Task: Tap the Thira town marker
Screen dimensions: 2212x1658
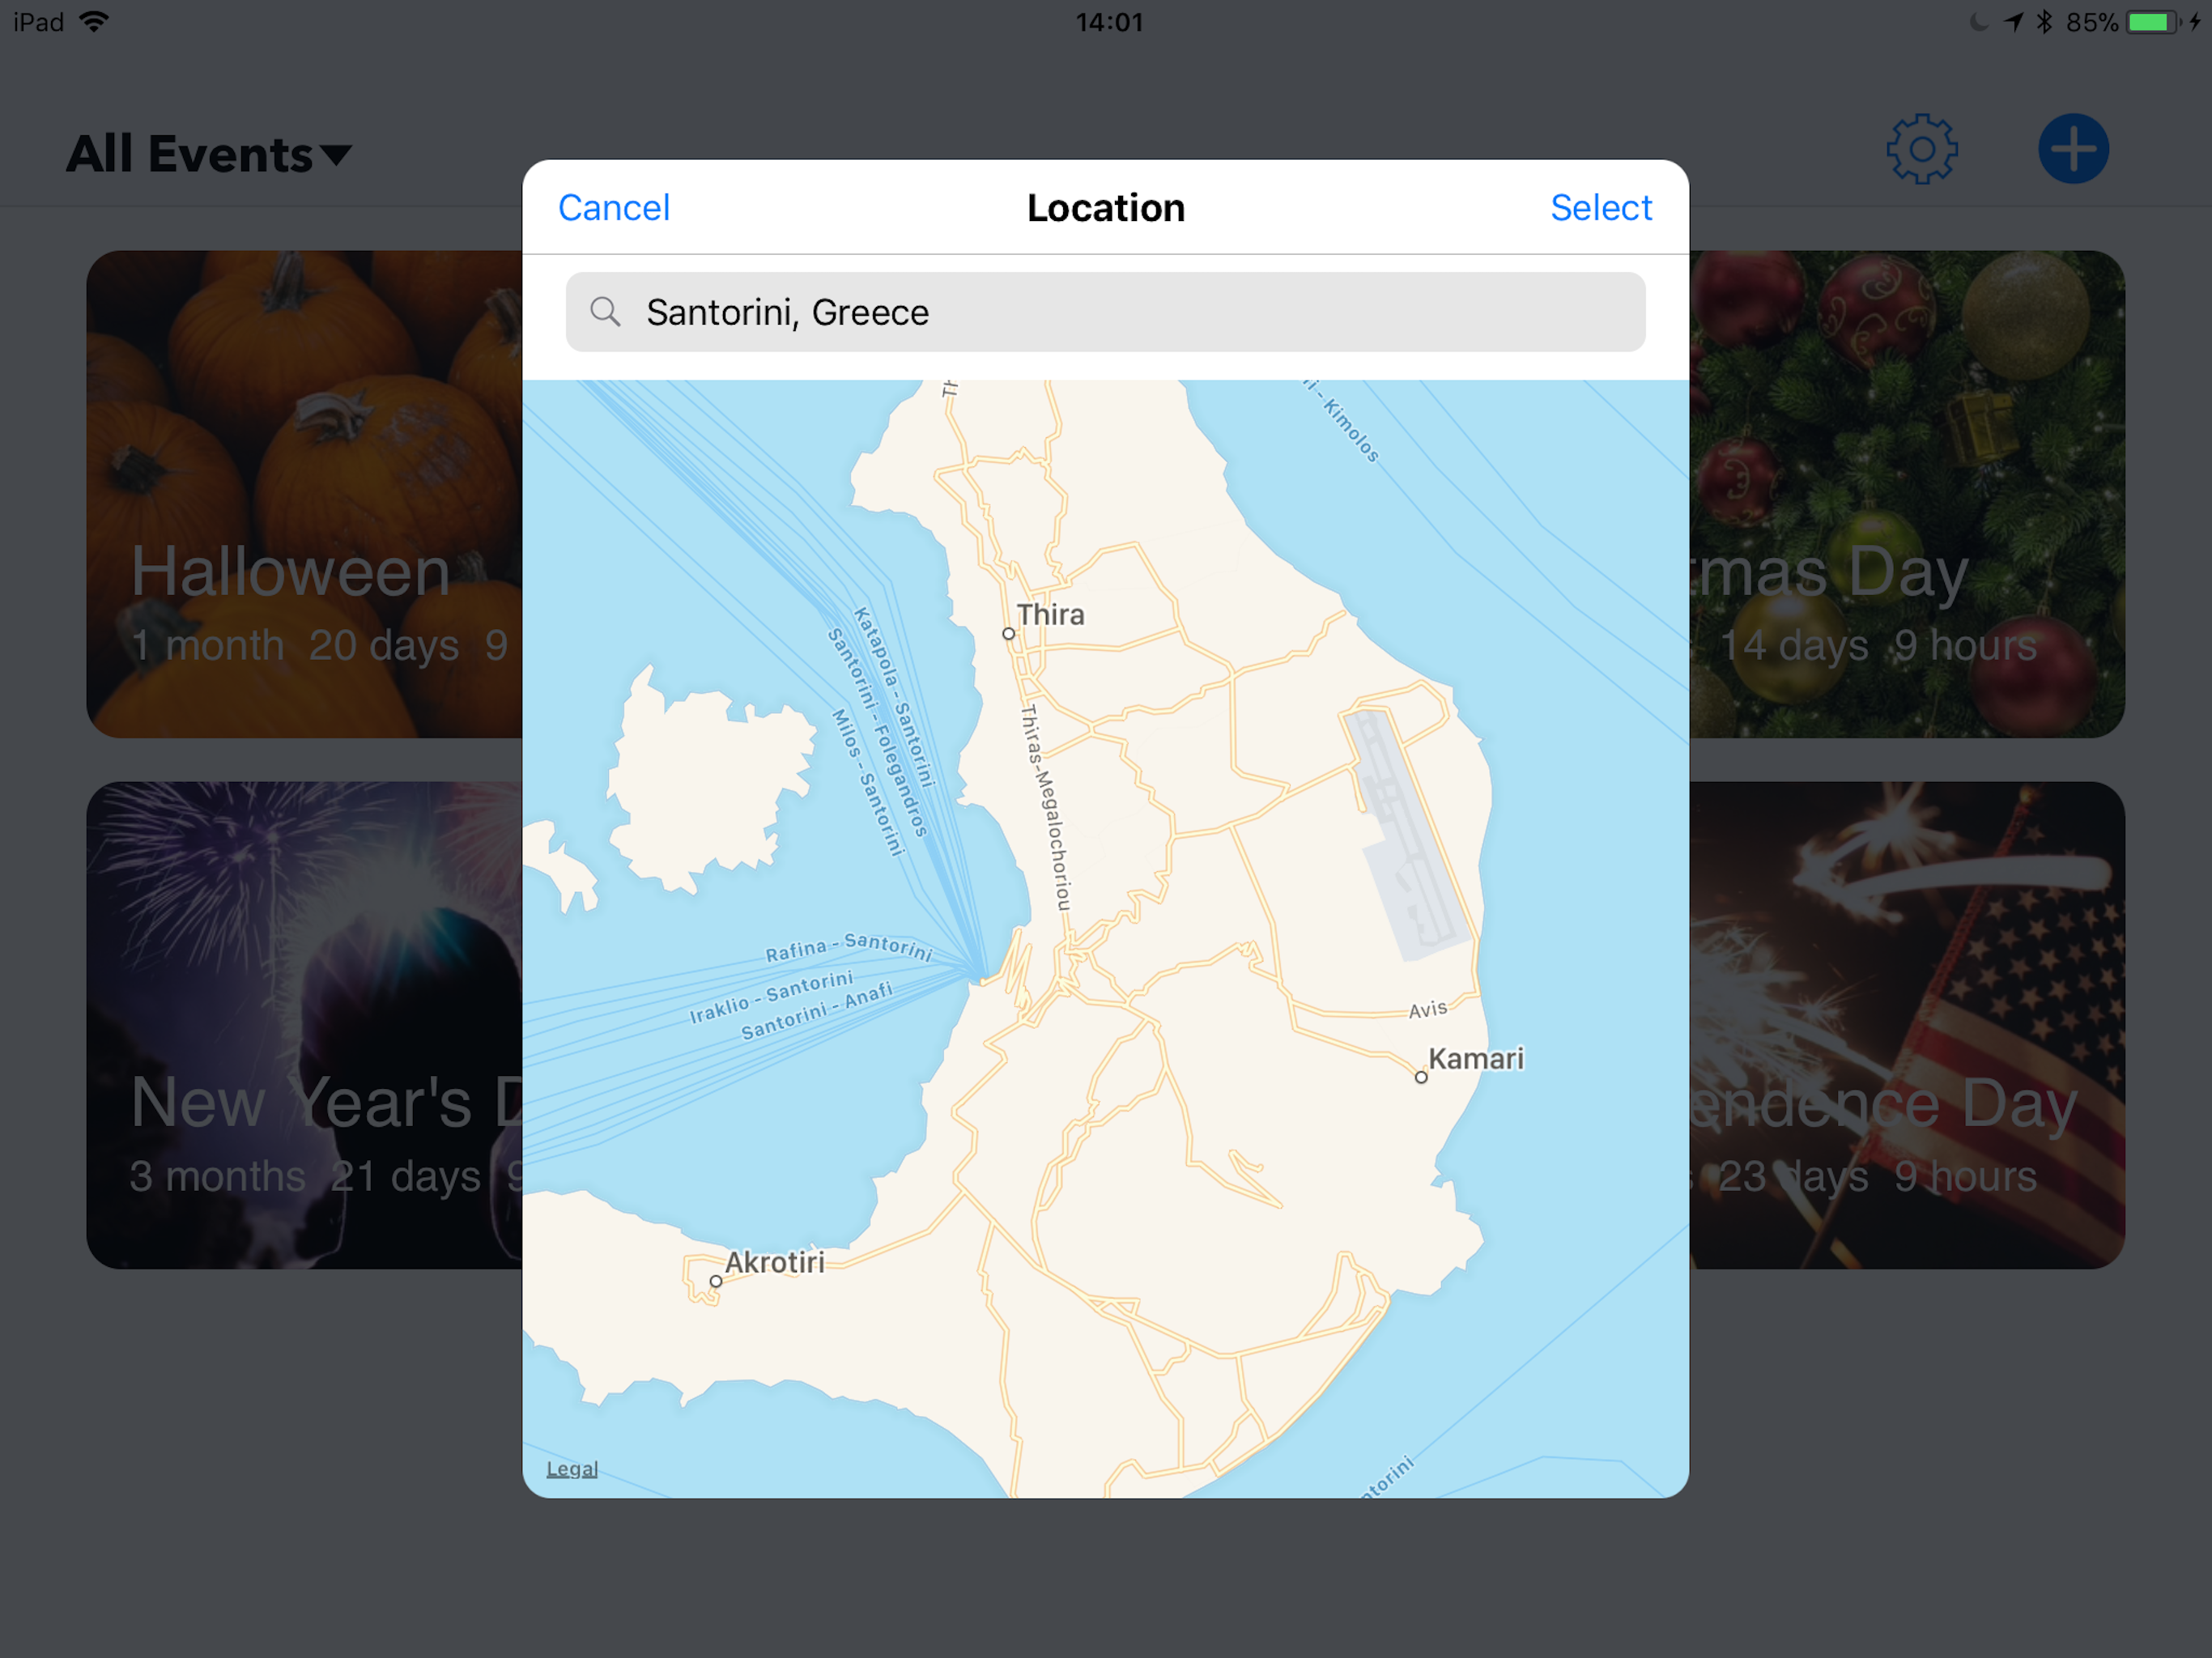Action: pos(1008,634)
